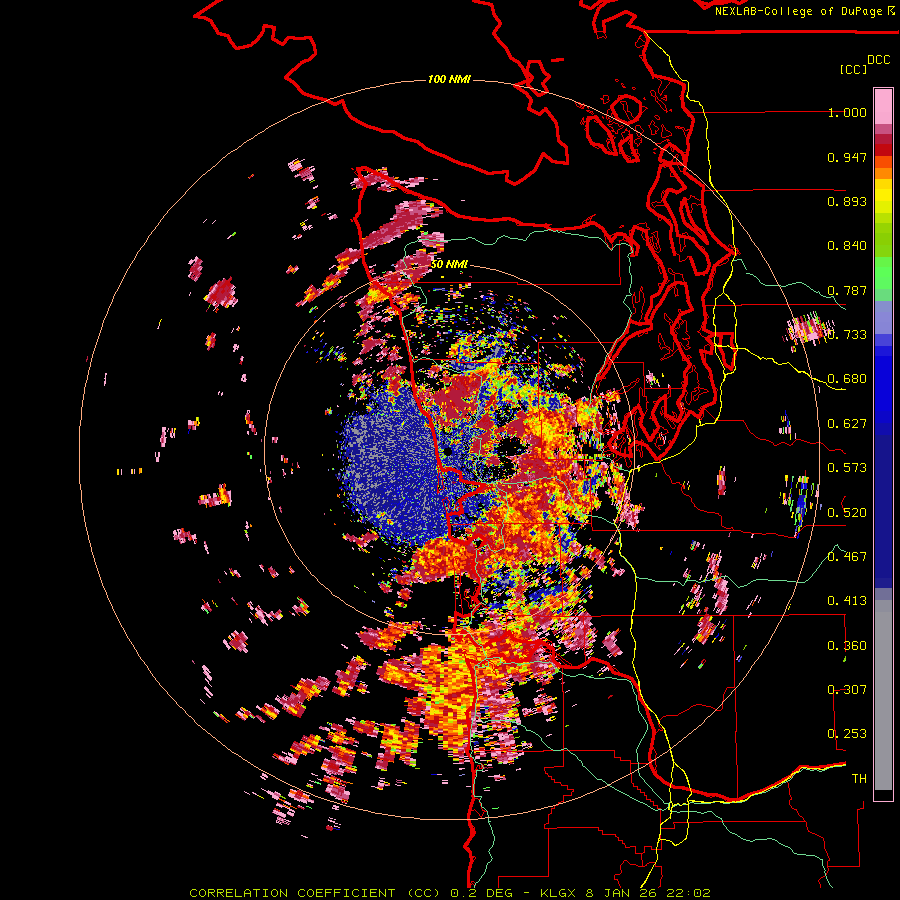Viewport: 900px width, 900px height.
Task: Select the 0.680 value on the scale
Action: pyautogui.click(x=847, y=379)
